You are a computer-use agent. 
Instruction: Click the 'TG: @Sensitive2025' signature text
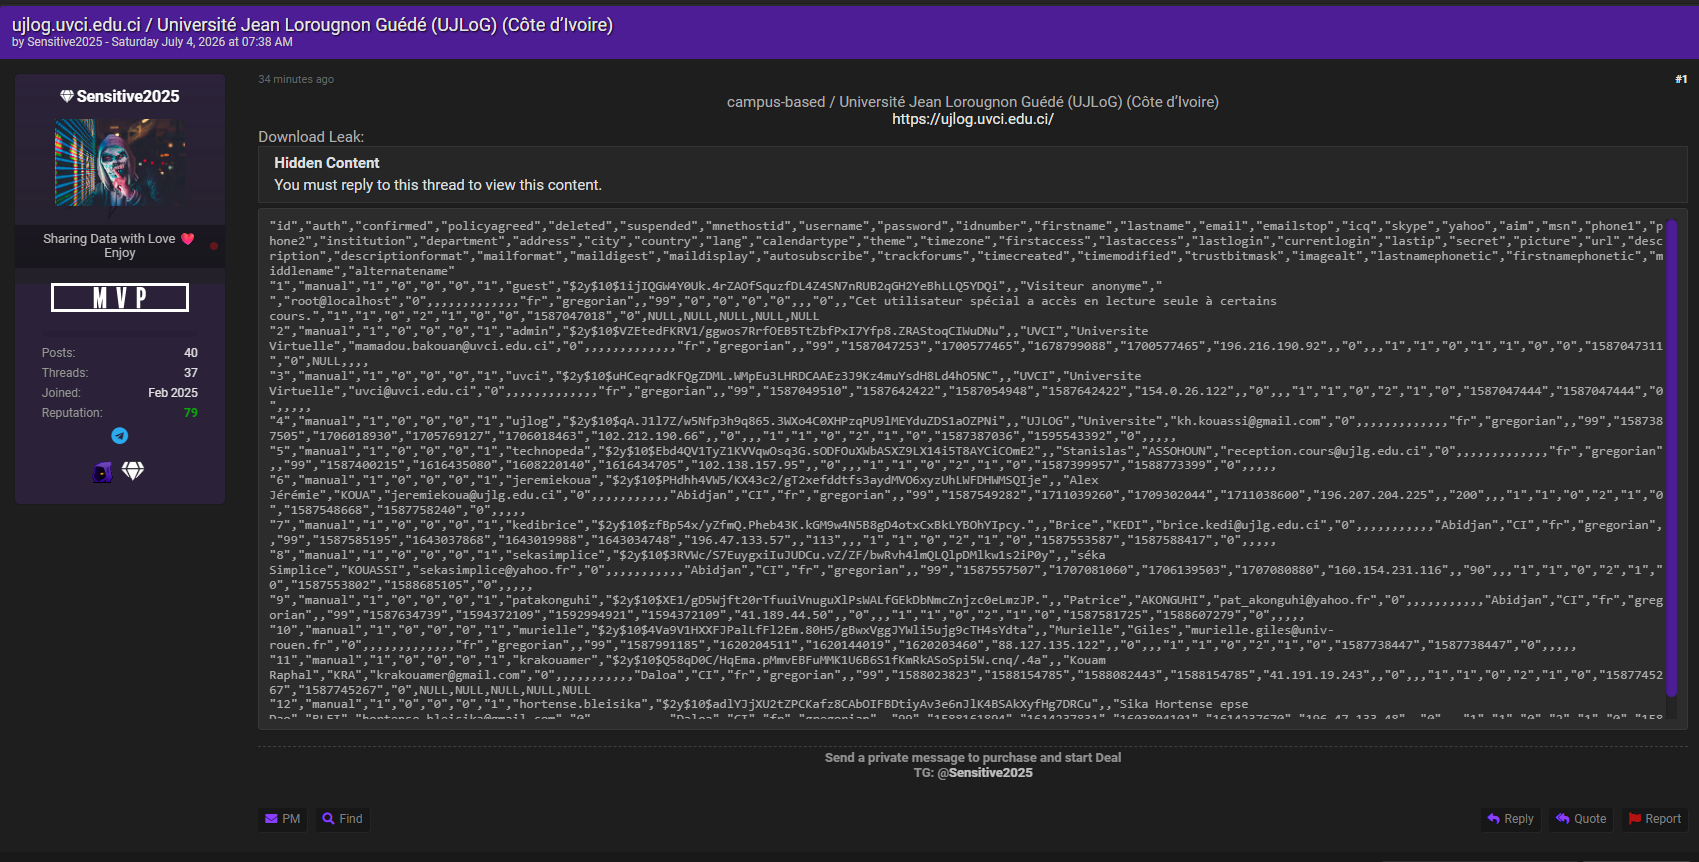tap(973, 773)
